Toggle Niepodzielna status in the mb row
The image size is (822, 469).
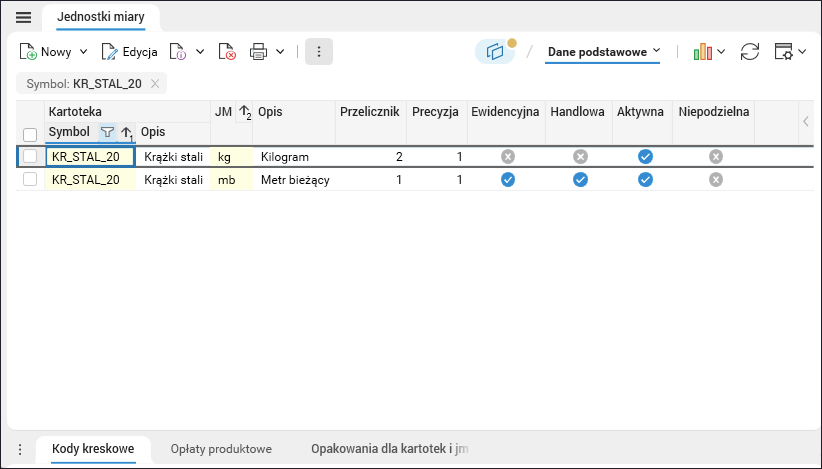pos(716,179)
